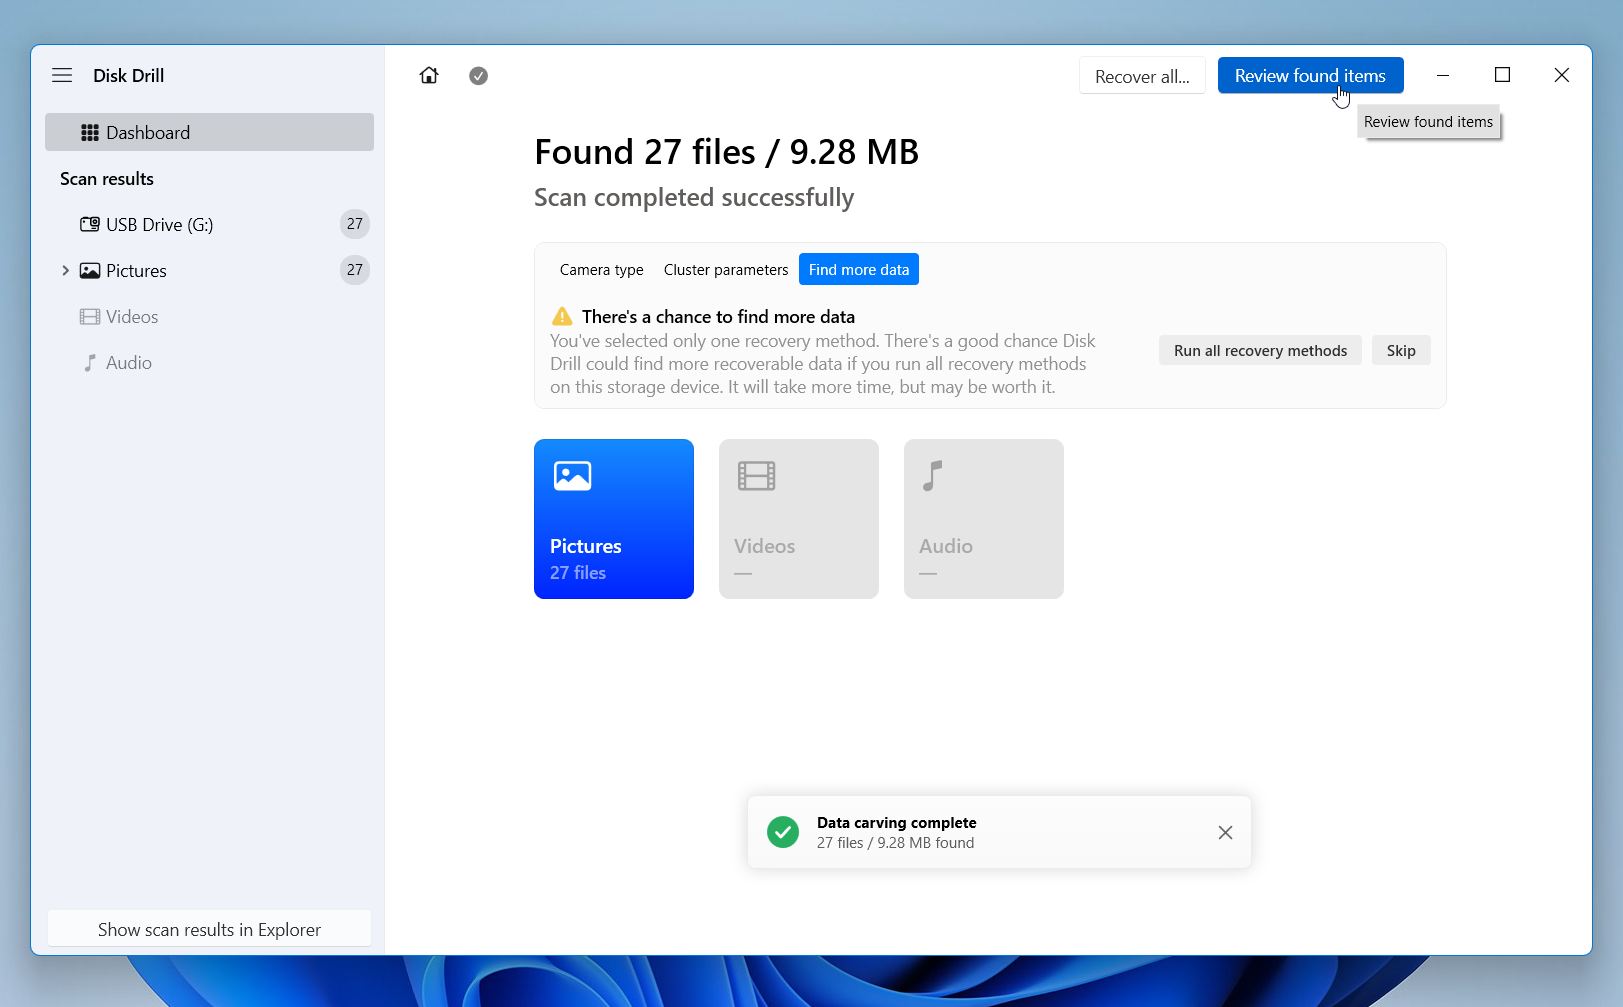Screen dimensions: 1623x1007
Task: Open the Camera type settings
Action: click(x=601, y=269)
